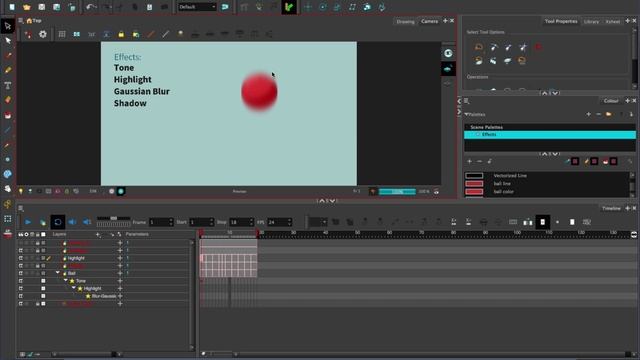Add a new colour swatch with plus
Screen dimensions: 640x360
(x=469, y=162)
